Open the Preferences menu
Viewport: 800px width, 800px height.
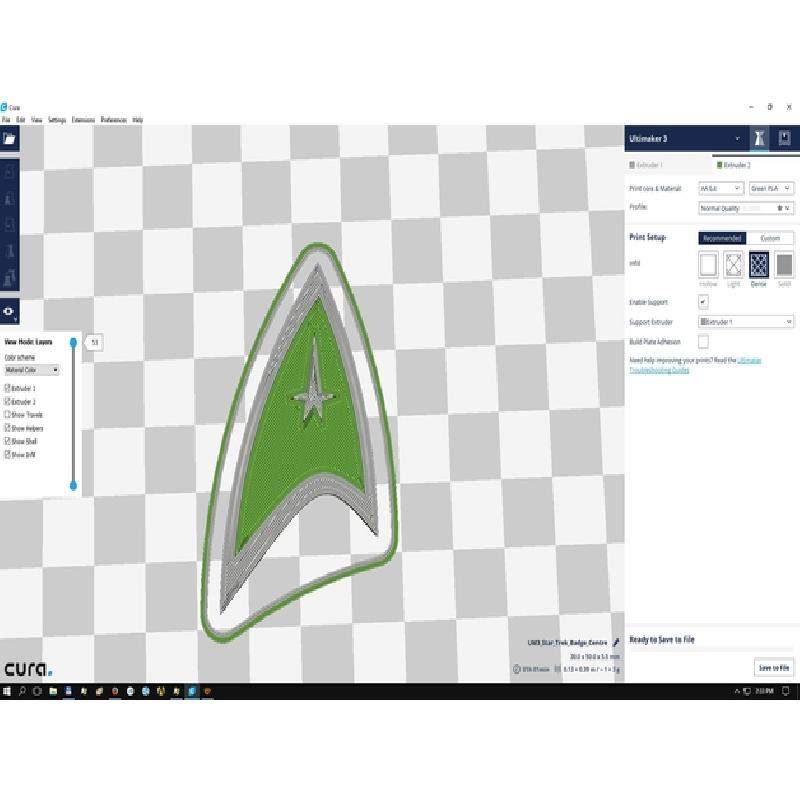pyautogui.click(x=114, y=120)
